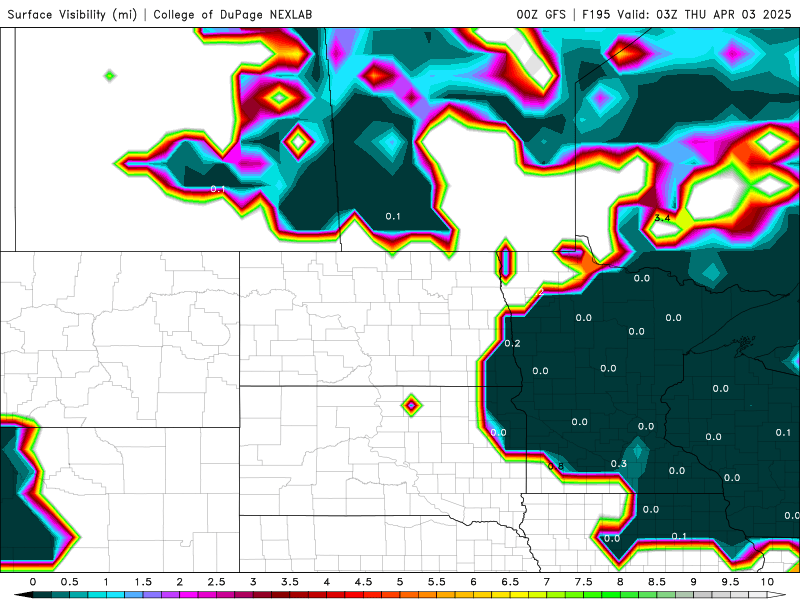The width and height of the screenshot is (800, 600).
Task: Click the '2.5' tick label on color scale
Action: (x=216, y=582)
